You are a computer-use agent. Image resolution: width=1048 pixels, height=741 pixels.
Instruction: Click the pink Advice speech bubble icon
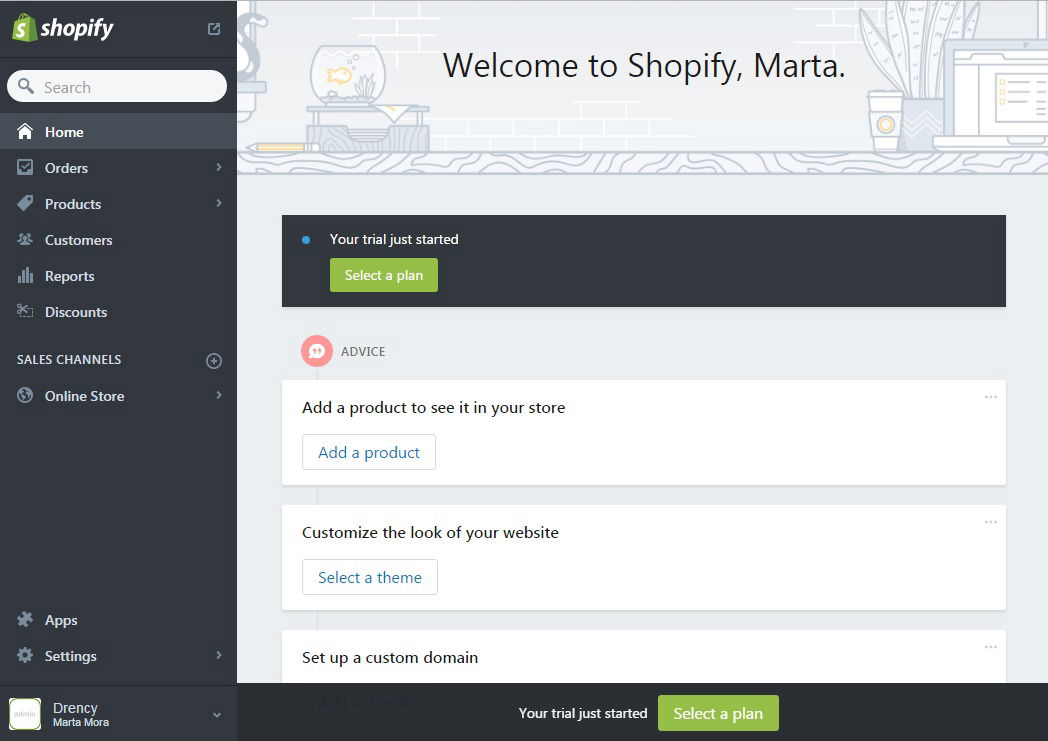(x=317, y=351)
